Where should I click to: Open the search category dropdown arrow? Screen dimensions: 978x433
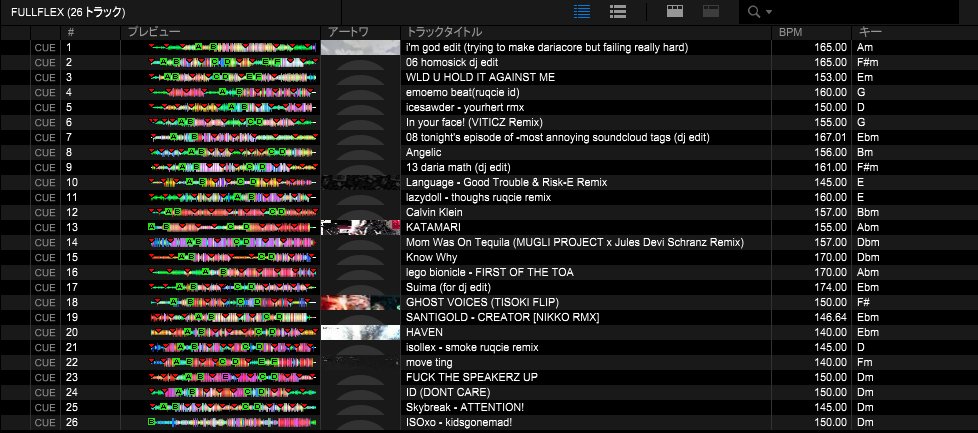click(769, 12)
